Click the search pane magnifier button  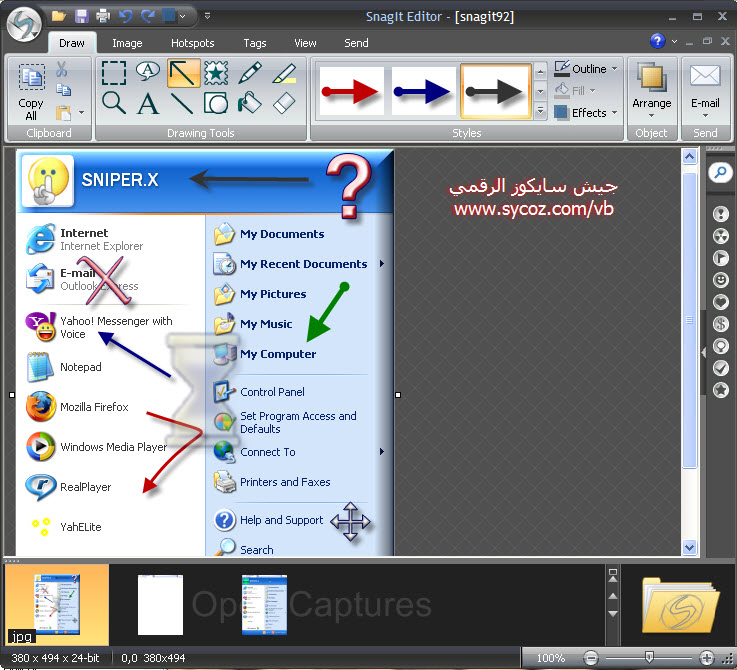(720, 173)
